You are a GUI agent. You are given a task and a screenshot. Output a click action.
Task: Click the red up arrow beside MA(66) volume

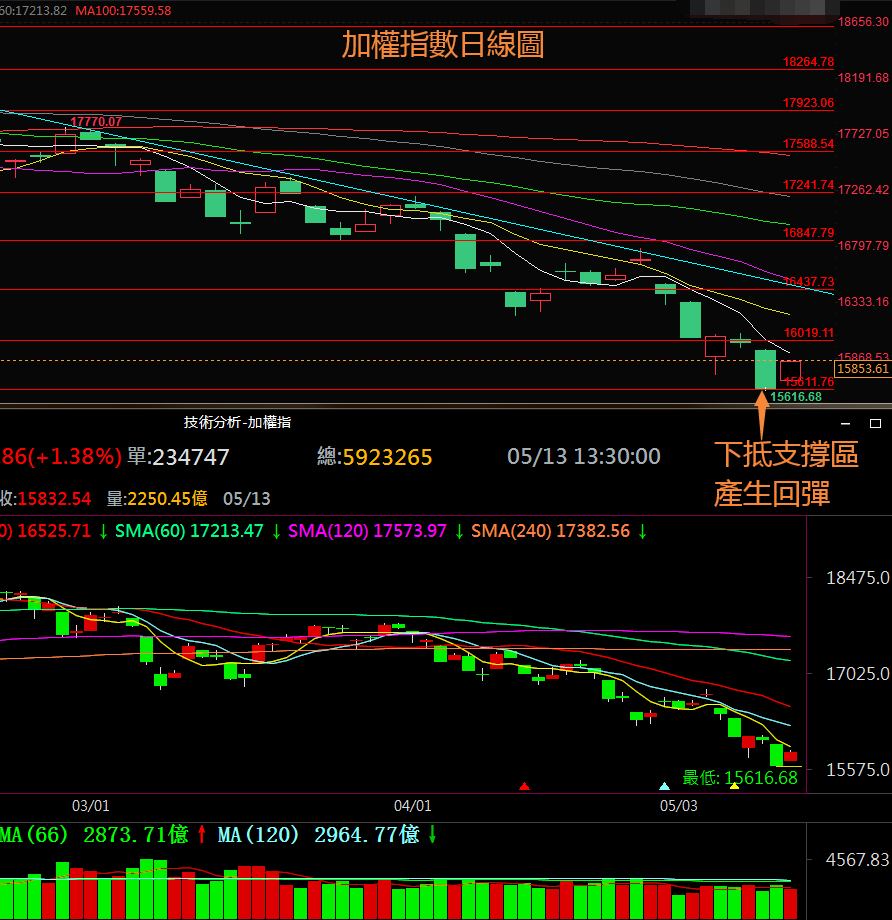[x=202, y=834]
